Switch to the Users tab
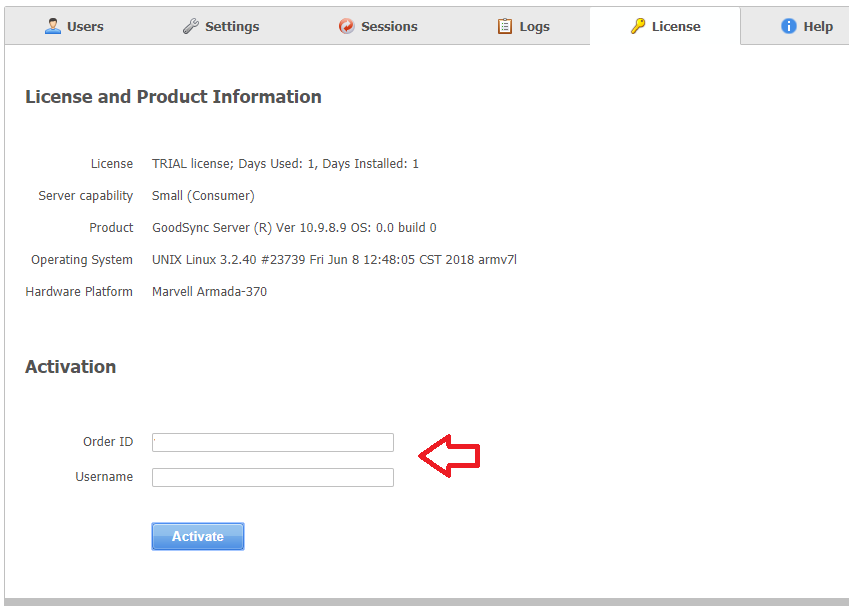 click(x=85, y=27)
